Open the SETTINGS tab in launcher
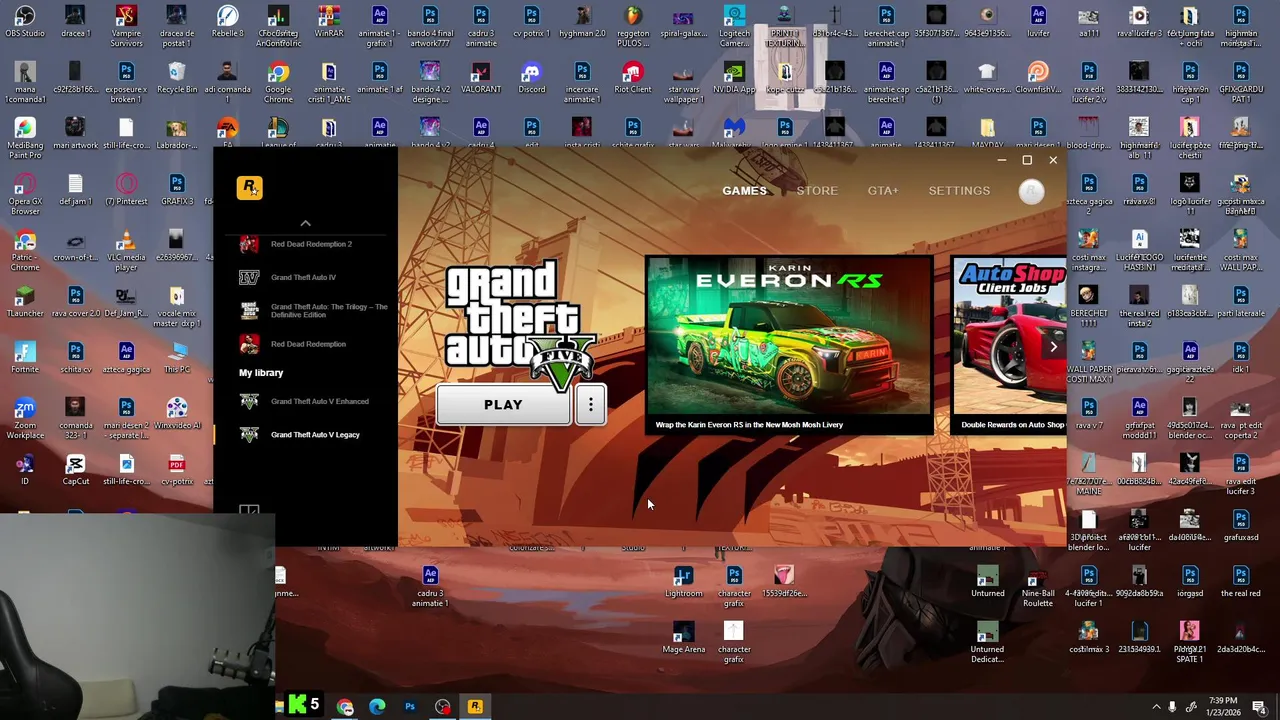Viewport: 1280px width, 720px height. pos(959,191)
